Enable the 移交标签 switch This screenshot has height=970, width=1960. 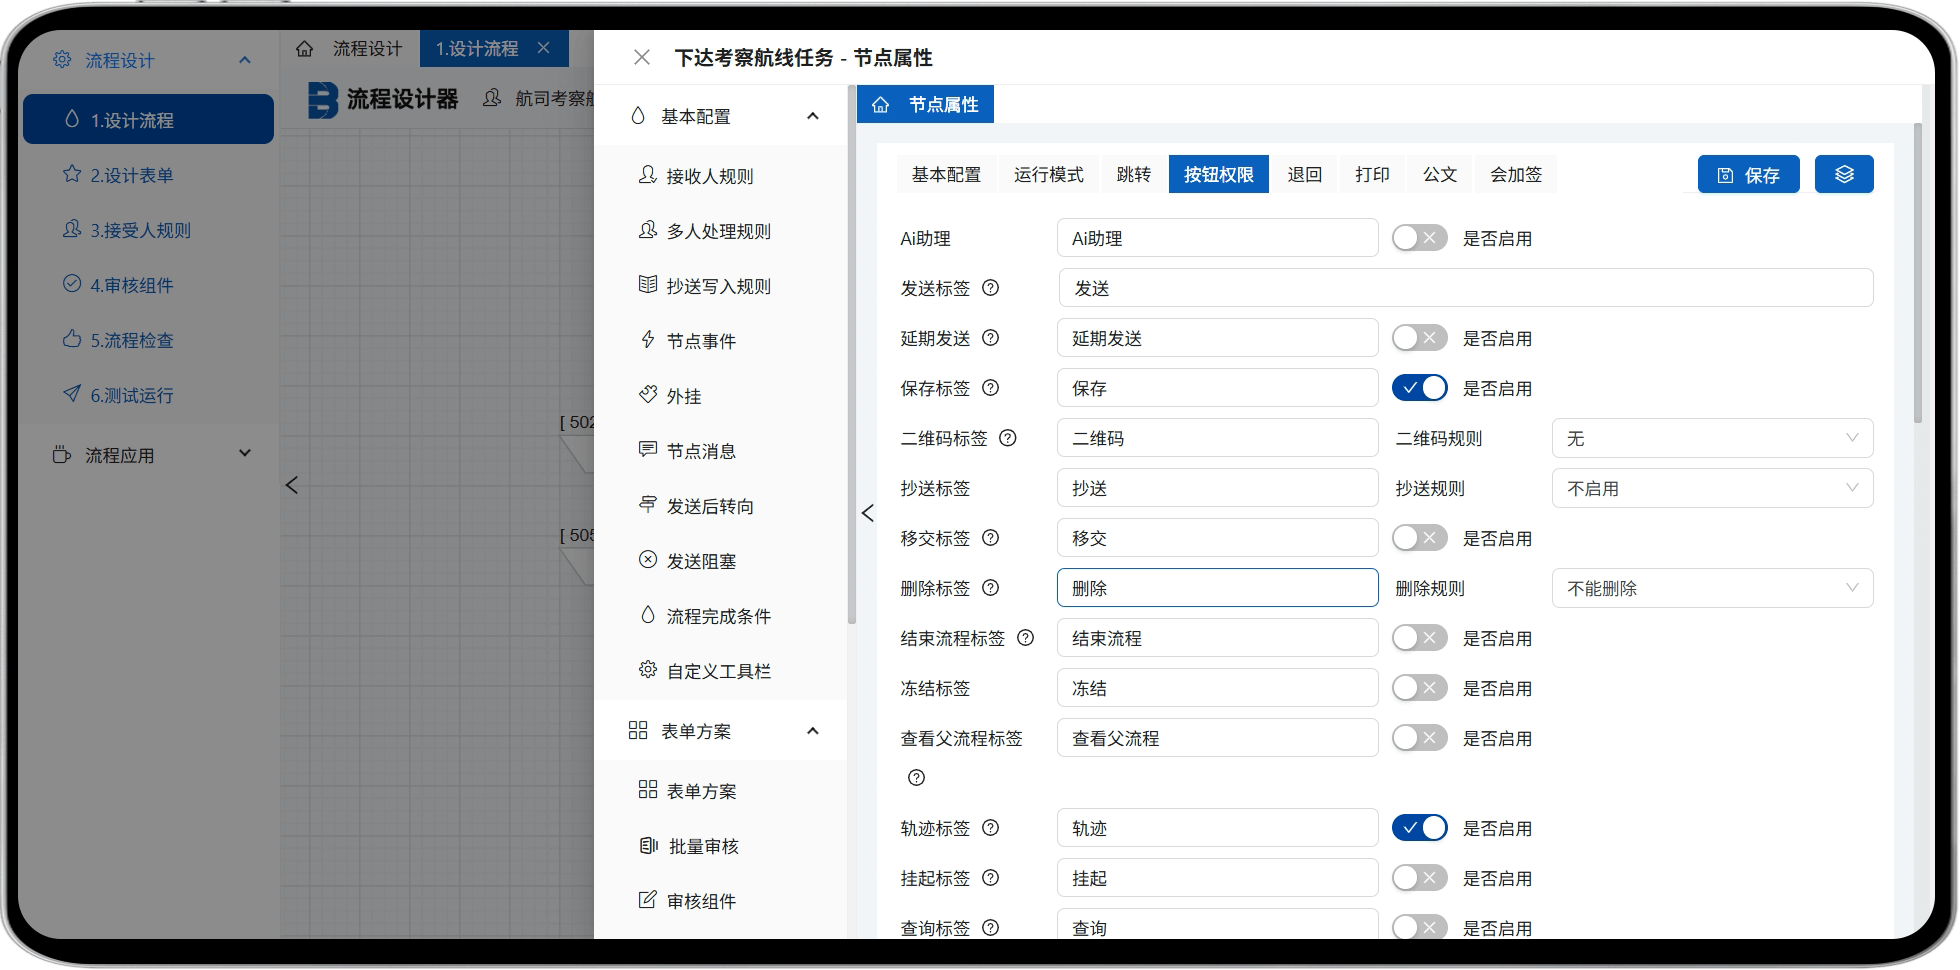[x=1419, y=538]
